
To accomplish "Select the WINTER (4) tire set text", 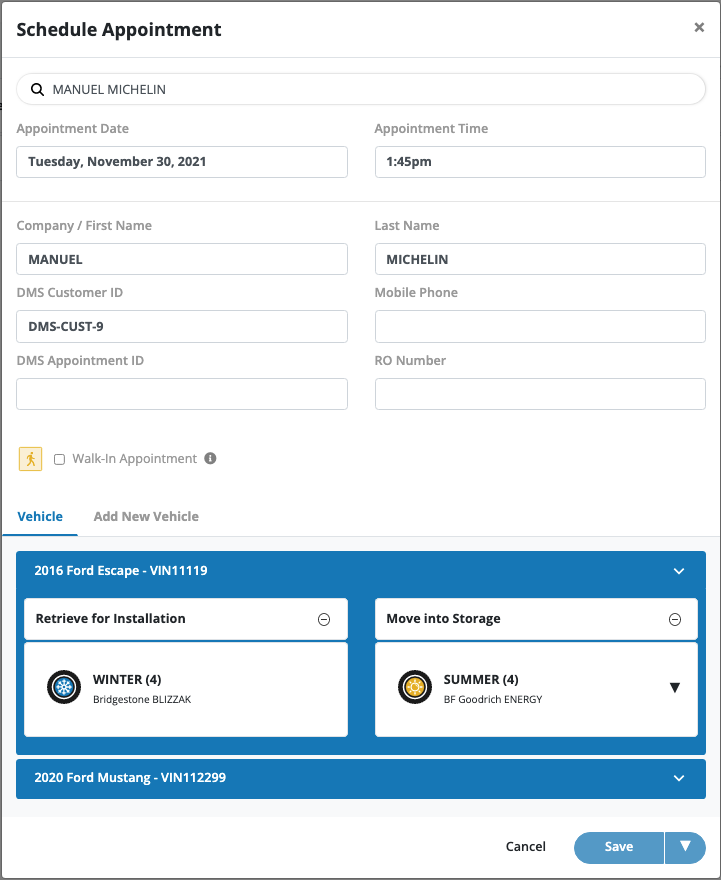I will point(127,680).
